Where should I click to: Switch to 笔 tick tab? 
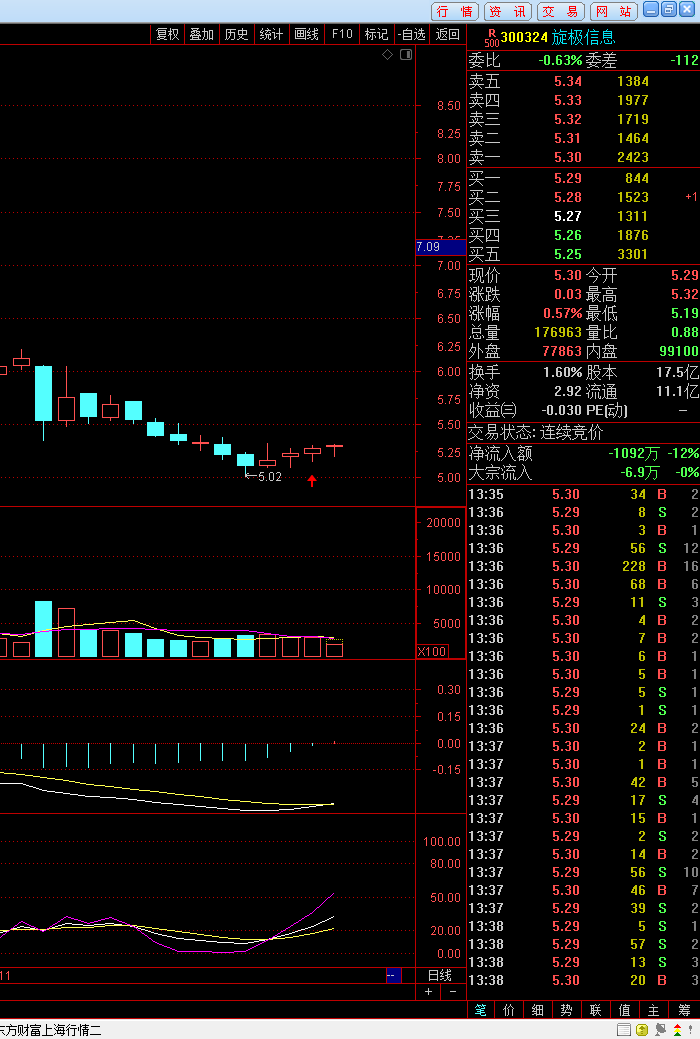(481, 1010)
